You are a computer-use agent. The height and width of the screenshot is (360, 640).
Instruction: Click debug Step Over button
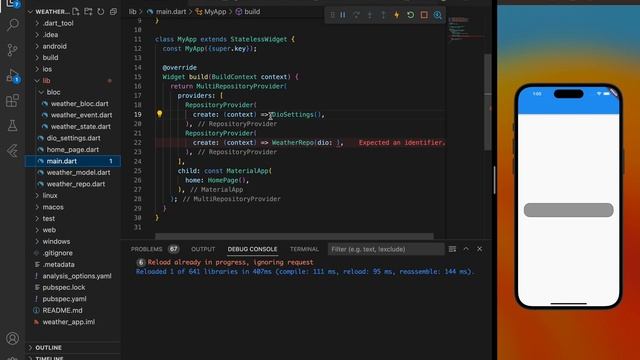(x=356, y=15)
